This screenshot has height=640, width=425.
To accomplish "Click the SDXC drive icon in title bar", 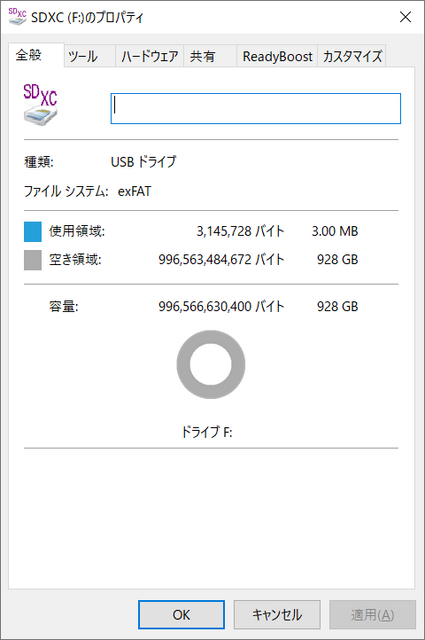I will (17, 17).
